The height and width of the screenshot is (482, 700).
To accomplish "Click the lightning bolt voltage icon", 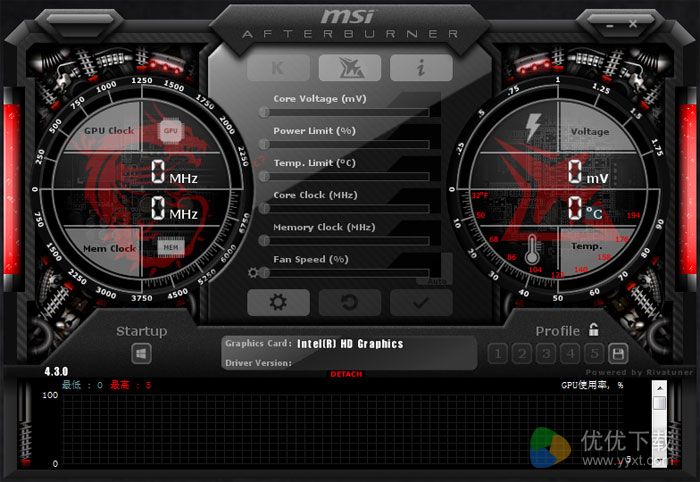I will coord(533,127).
